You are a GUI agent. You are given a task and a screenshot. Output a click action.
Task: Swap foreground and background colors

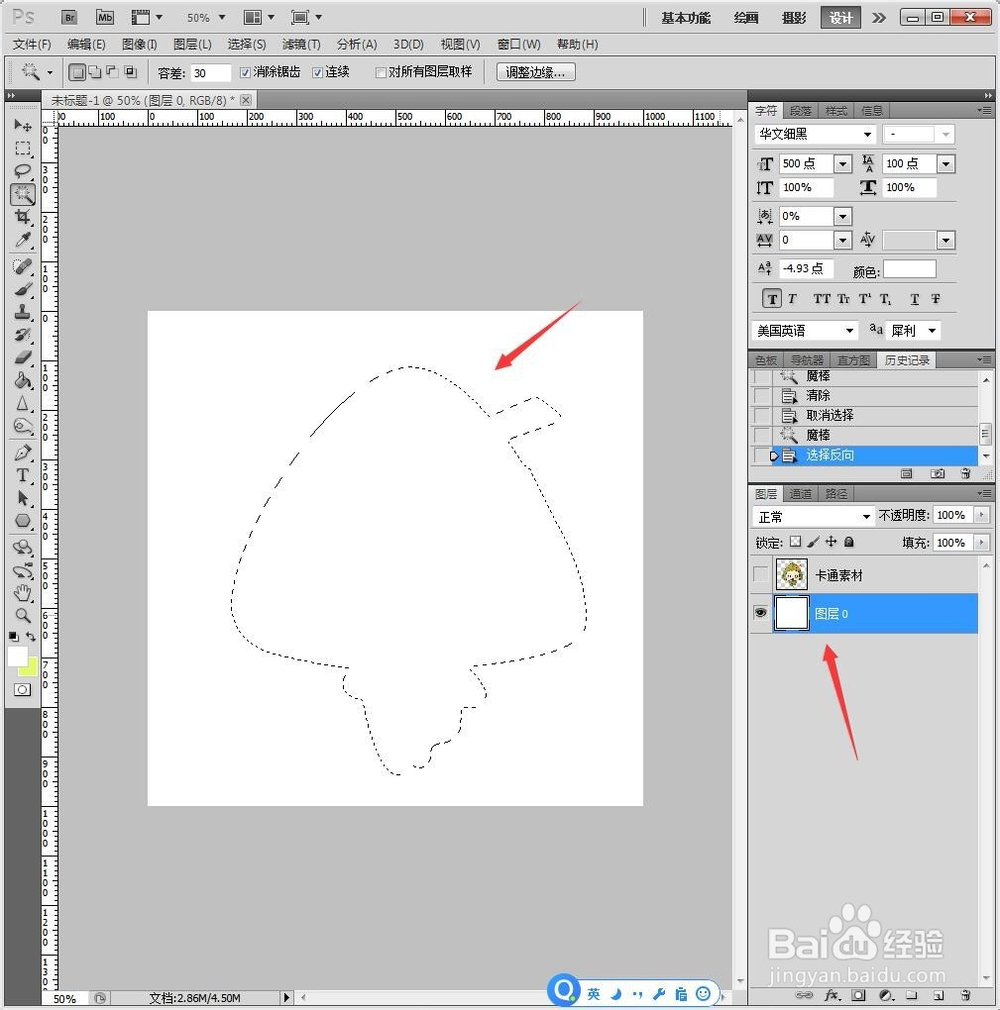click(x=30, y=636)
